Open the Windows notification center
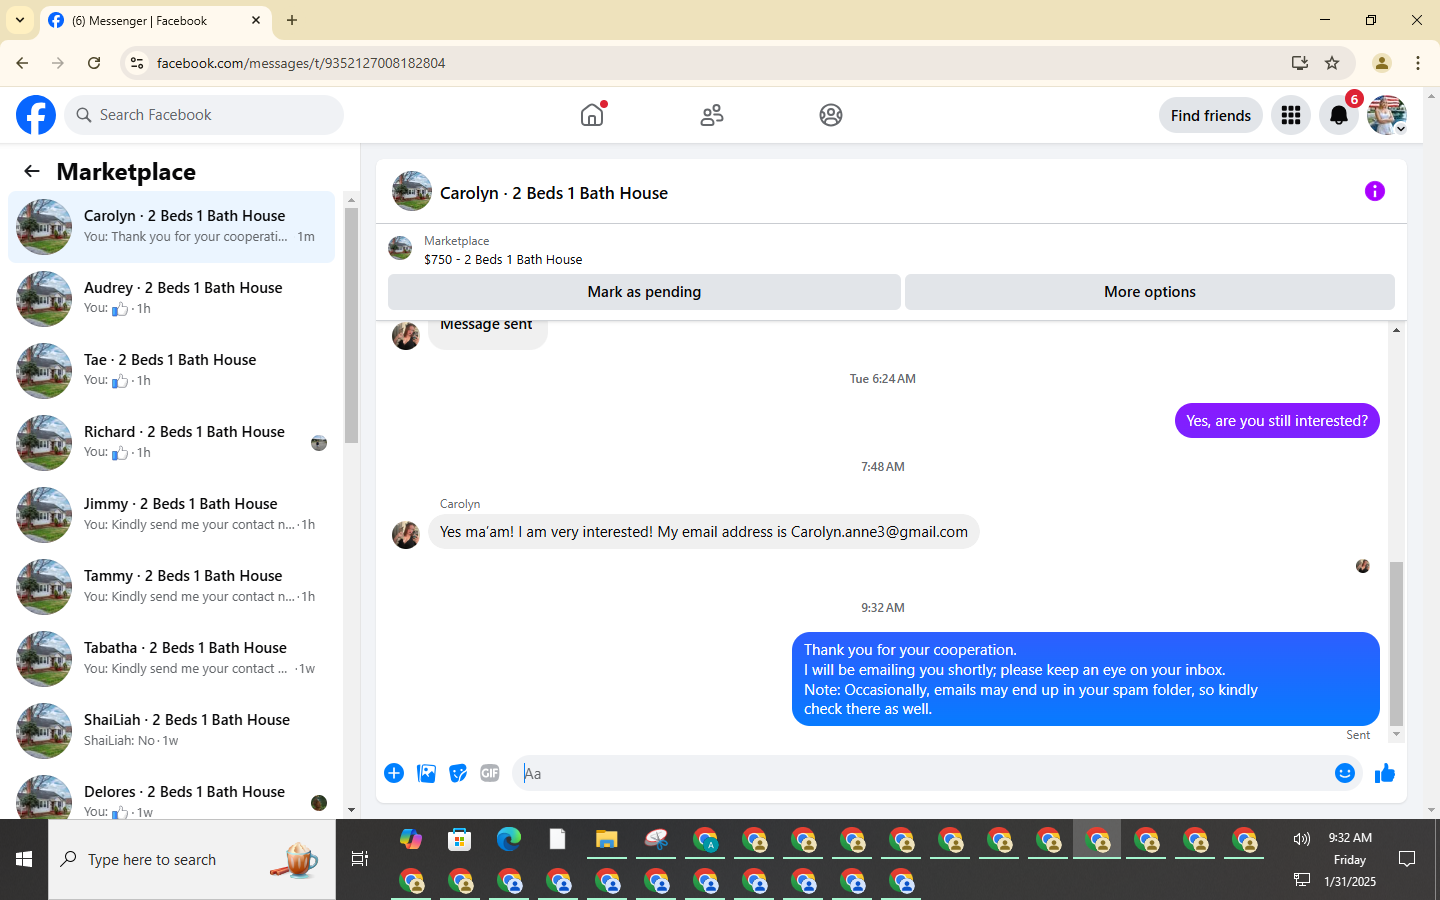 [x=1407, y=859]
